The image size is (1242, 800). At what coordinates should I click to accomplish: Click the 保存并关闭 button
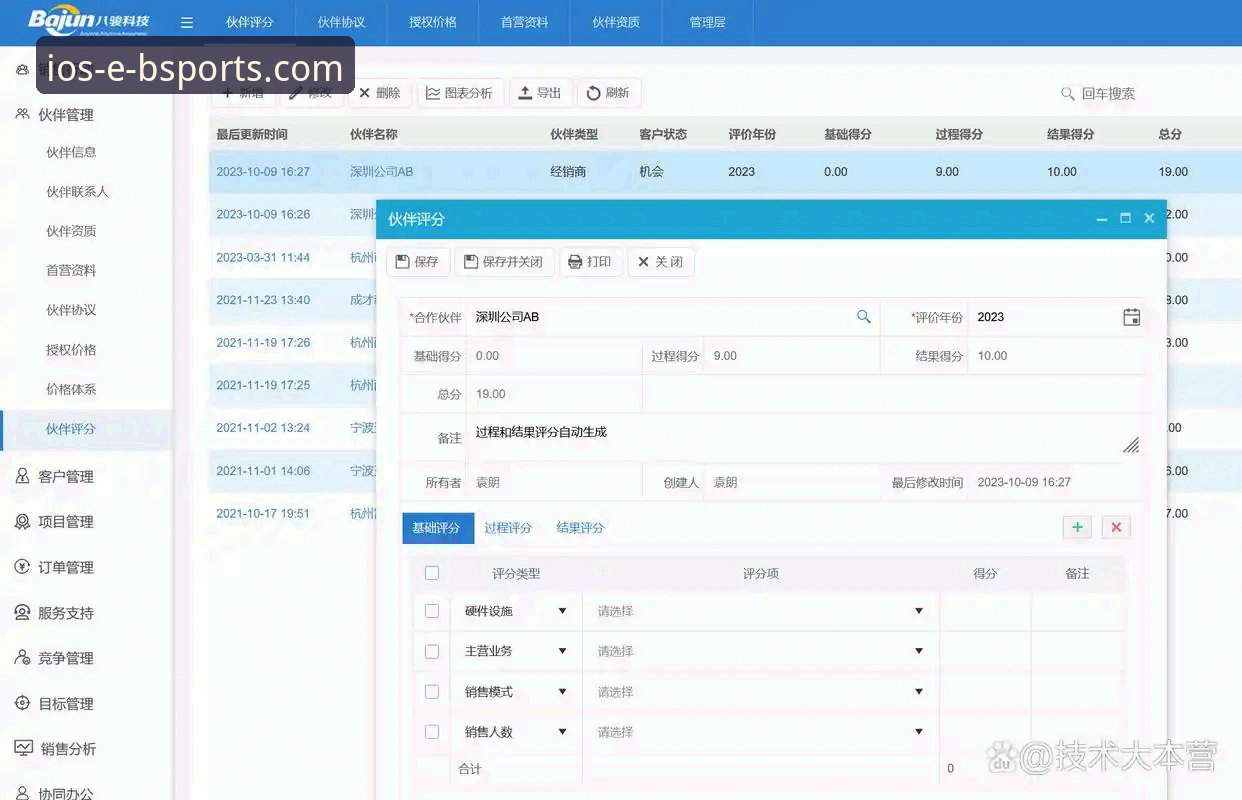pyautogui.click(x=504, y=262)
